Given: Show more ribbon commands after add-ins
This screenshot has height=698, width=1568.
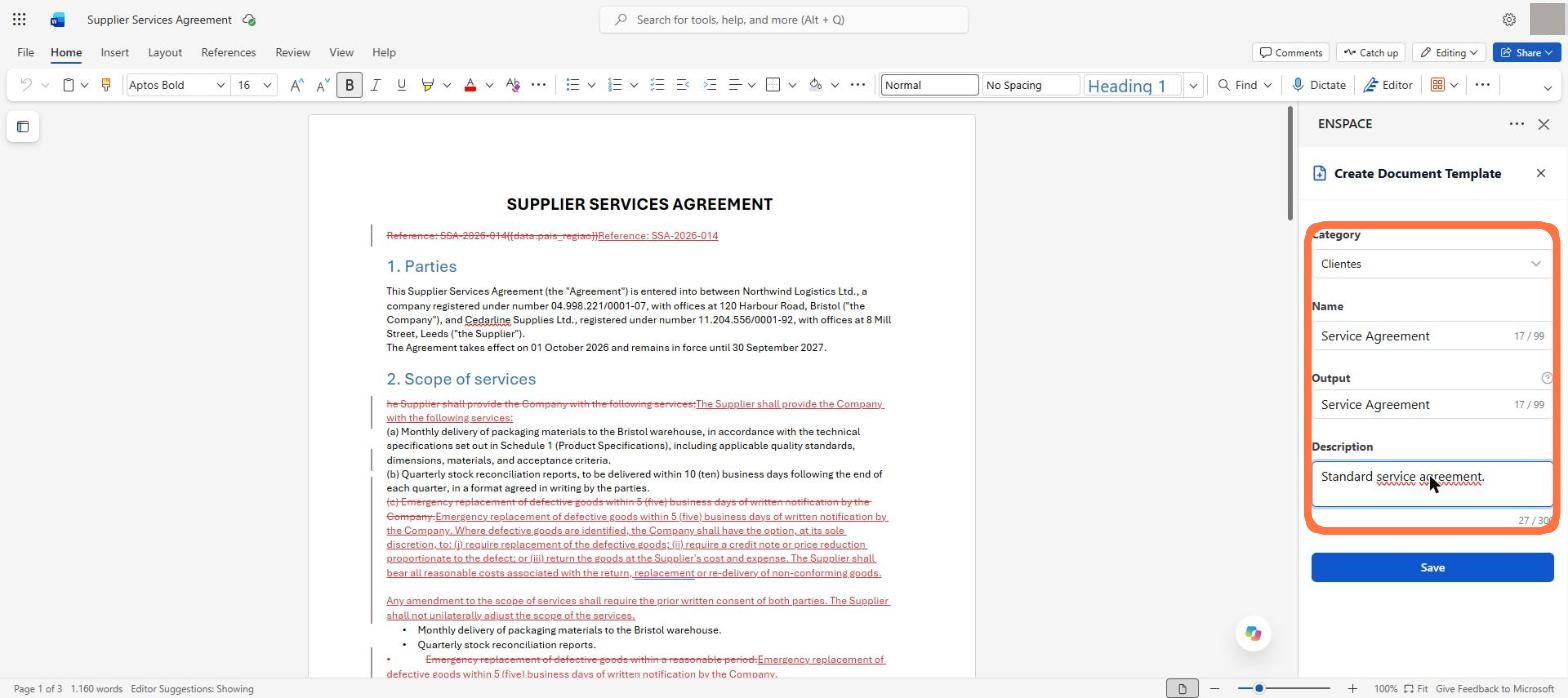Looking at the screenshot, I should [1483, 85].
